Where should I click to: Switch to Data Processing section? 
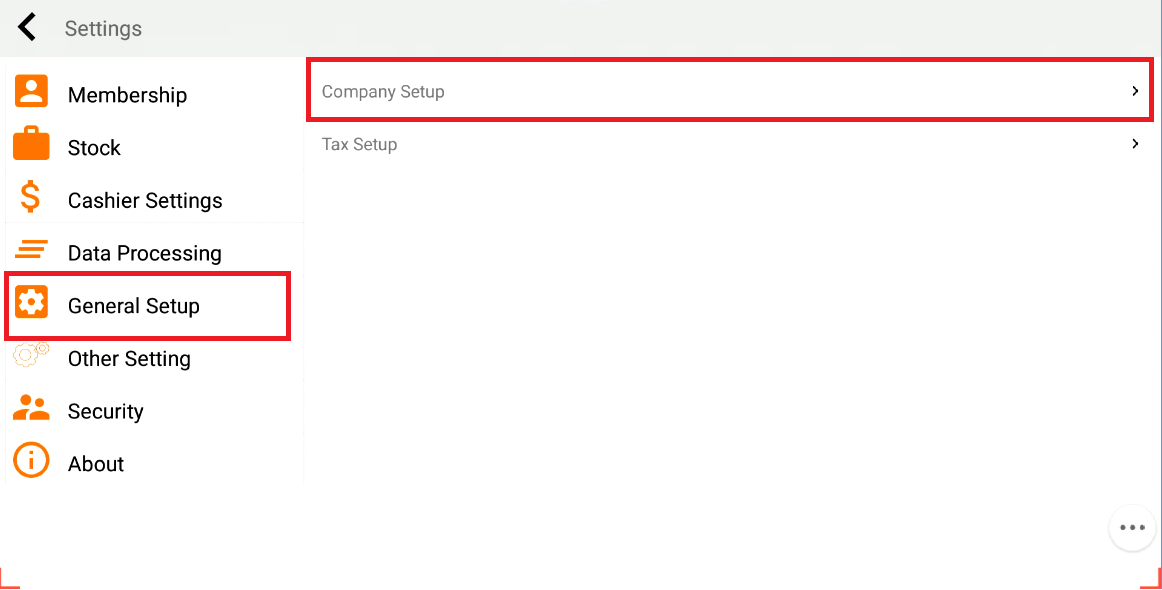tap(144, 254)
